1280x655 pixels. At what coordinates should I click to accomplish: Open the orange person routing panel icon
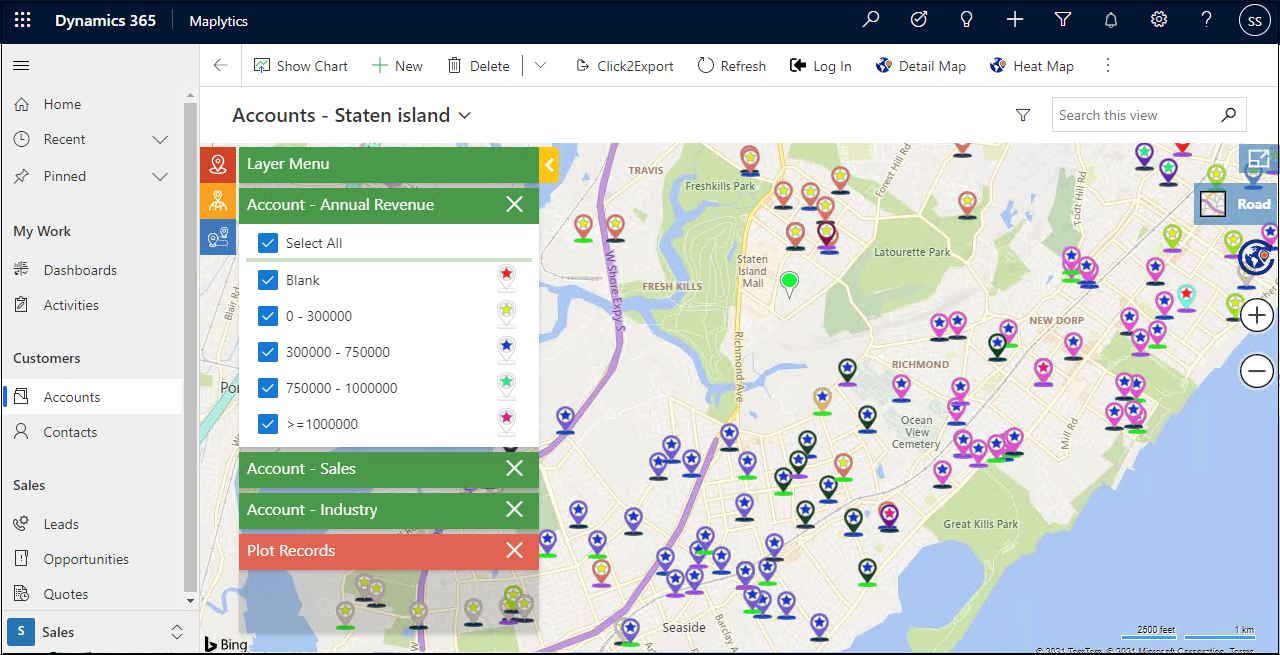(x=218, y=201)
